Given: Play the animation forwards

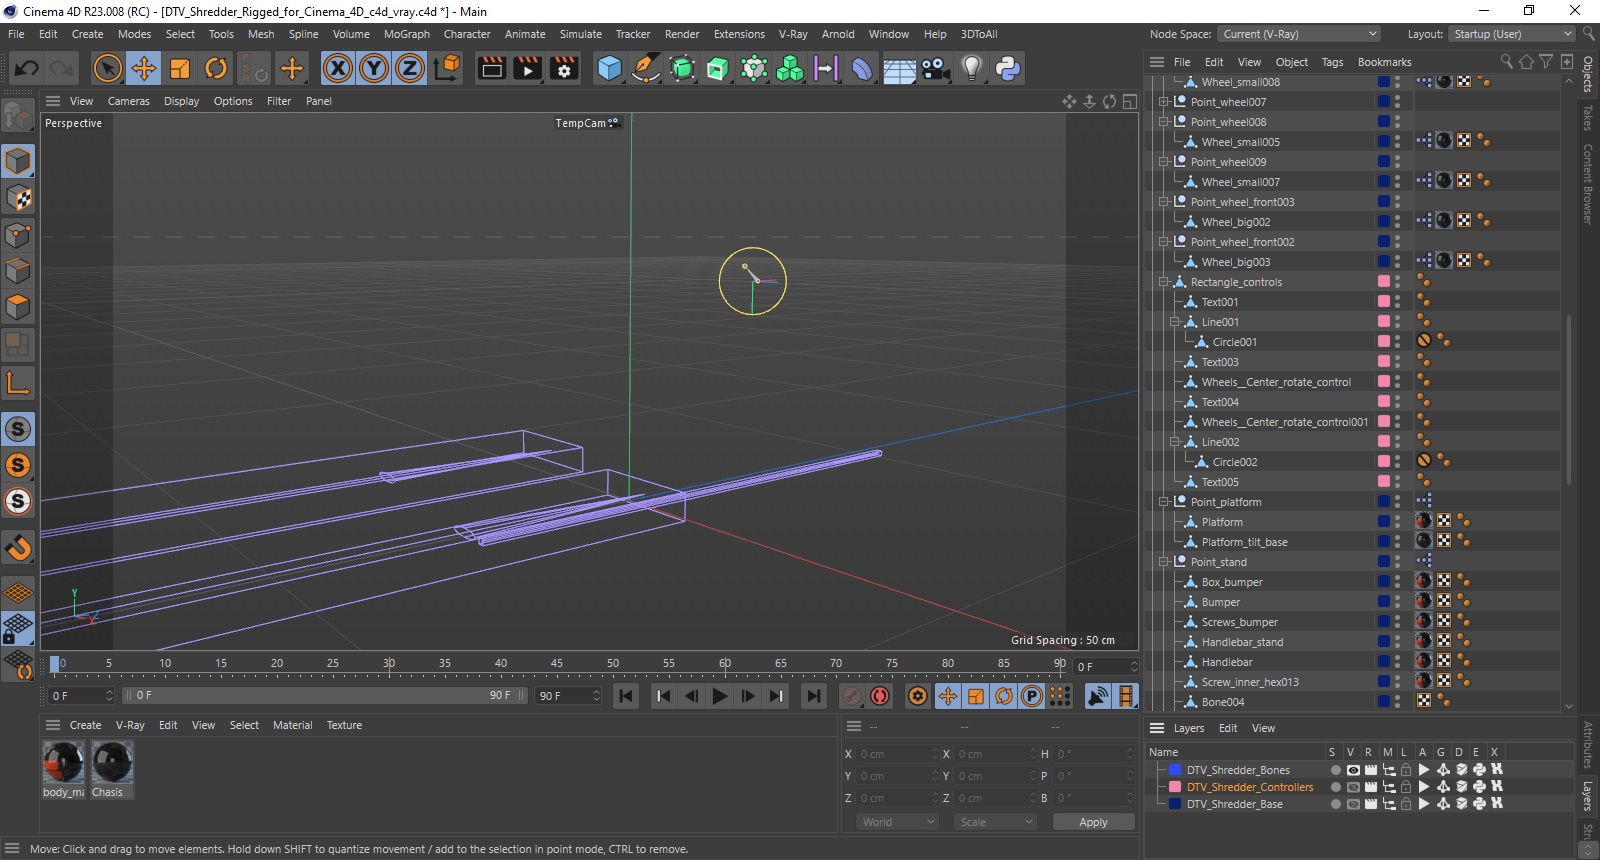Looking at the screenshot, I should point(719,696).
